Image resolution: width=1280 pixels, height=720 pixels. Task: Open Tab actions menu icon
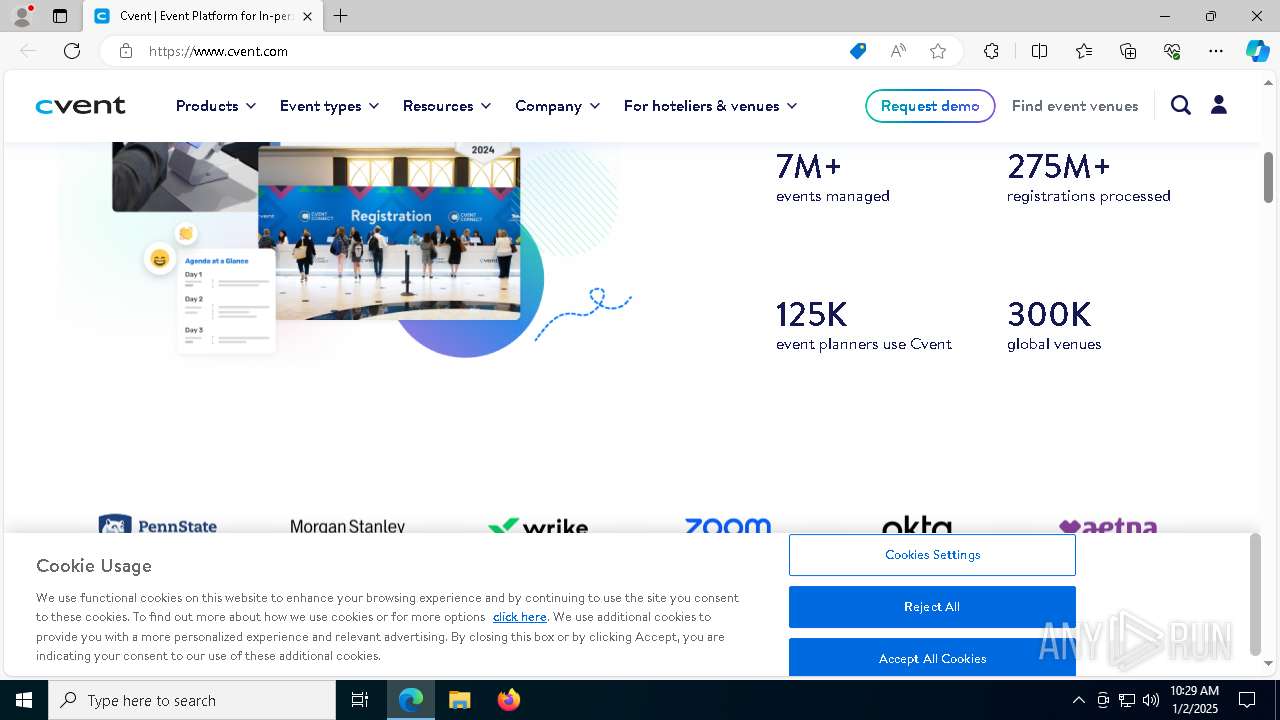[60, 16]
